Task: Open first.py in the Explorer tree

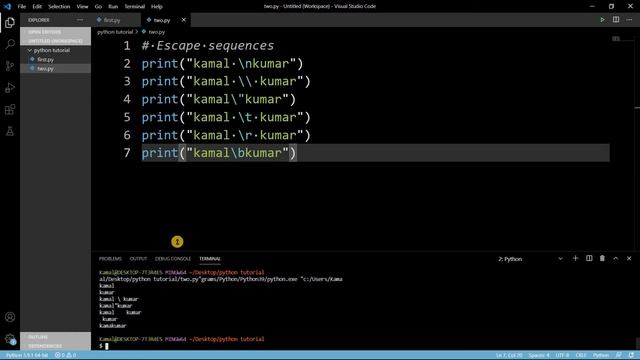Action: pos(45,60)
